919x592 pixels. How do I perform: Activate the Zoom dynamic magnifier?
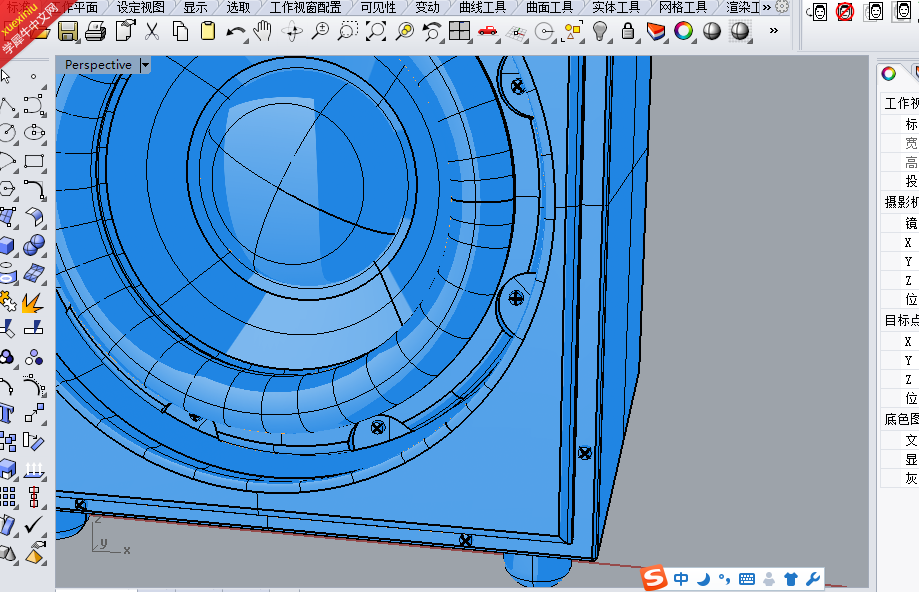319,31
